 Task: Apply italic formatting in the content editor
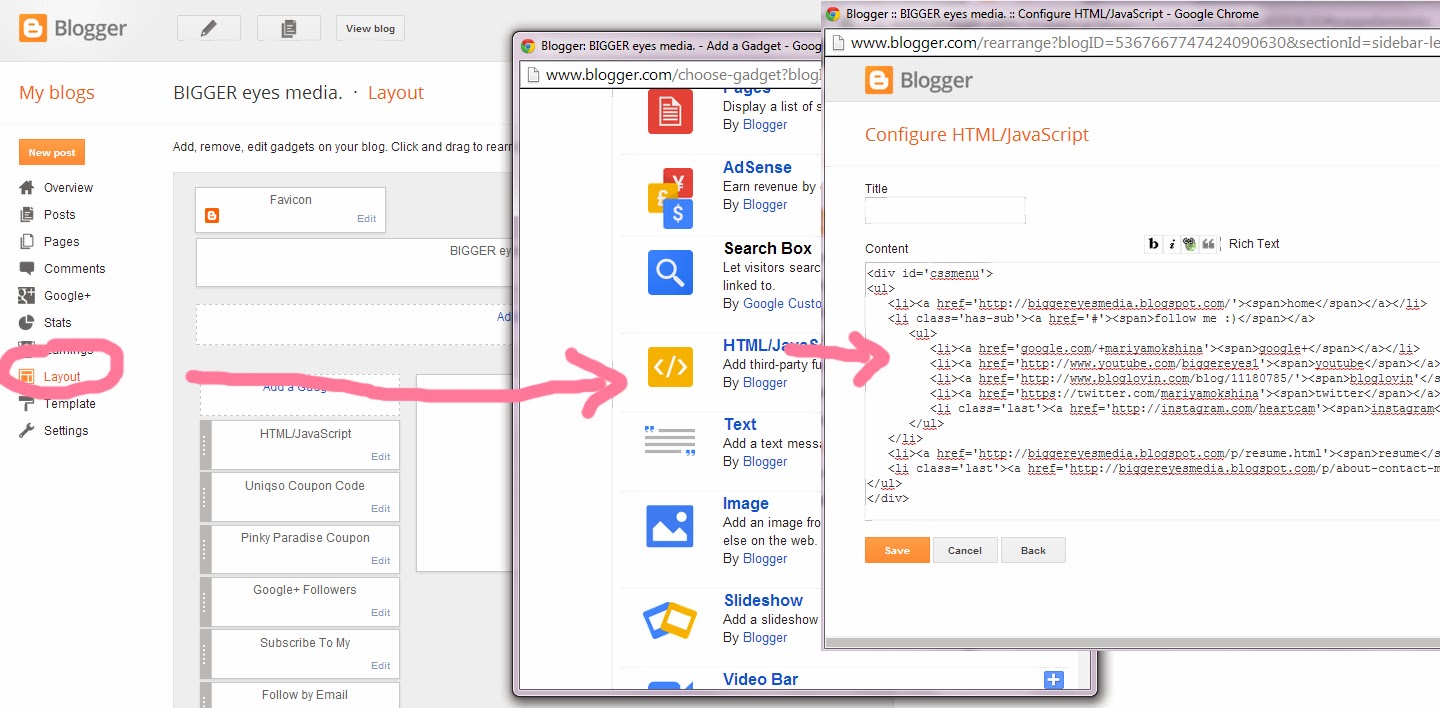[x=1170, y=243]
